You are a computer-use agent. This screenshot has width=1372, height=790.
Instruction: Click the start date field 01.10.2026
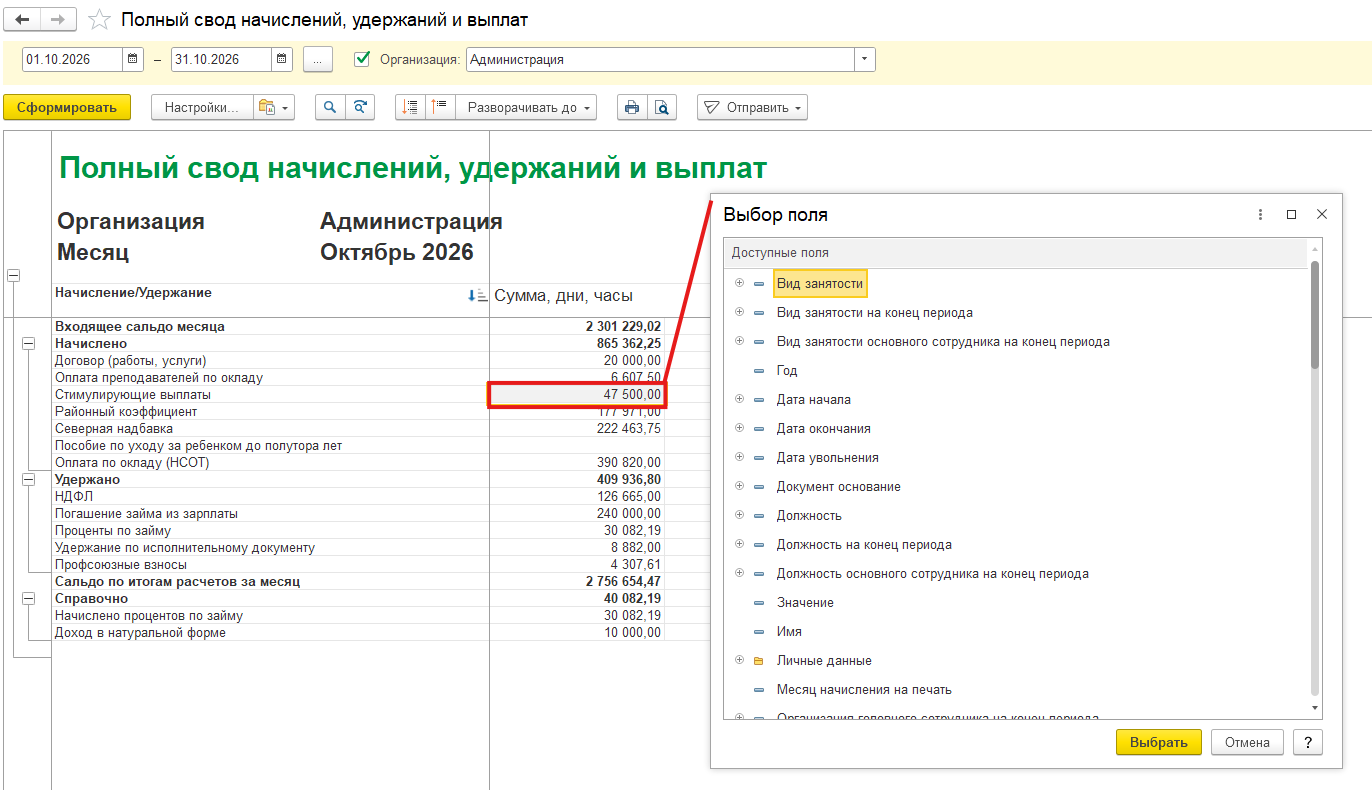[x=72, y=59]
